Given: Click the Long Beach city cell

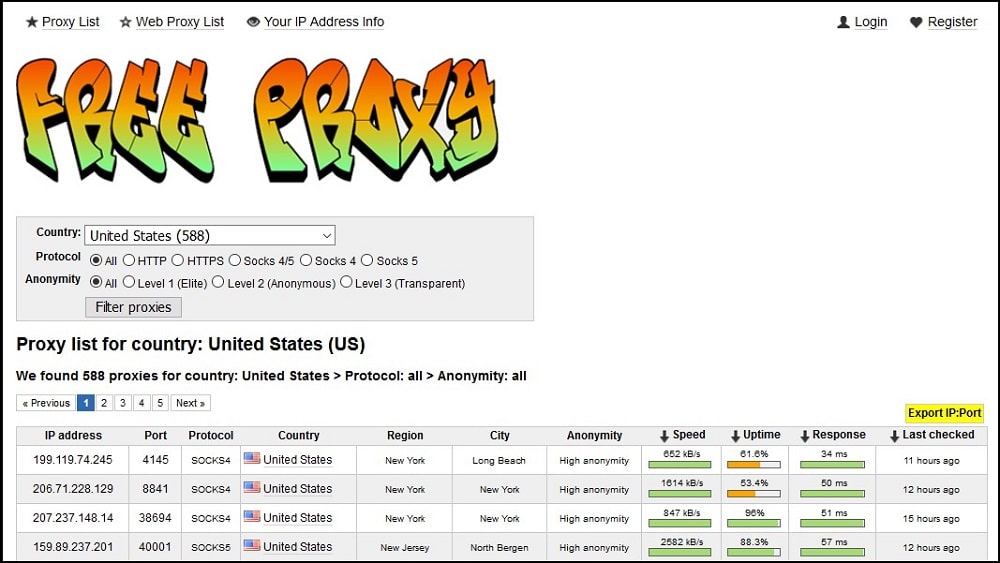Looking at the screenshot, I should coord(499,460).
